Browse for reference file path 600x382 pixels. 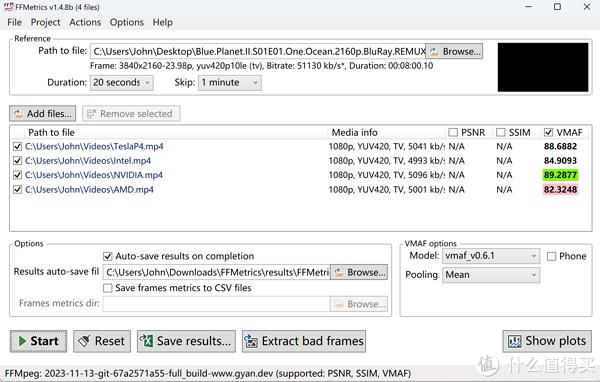pos(454,51)
